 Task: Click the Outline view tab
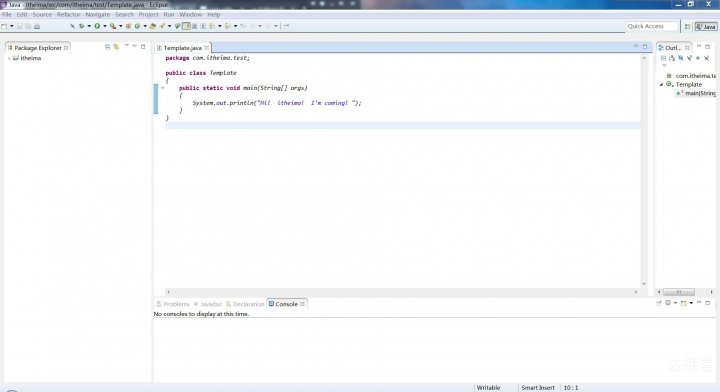pos(674,48)
